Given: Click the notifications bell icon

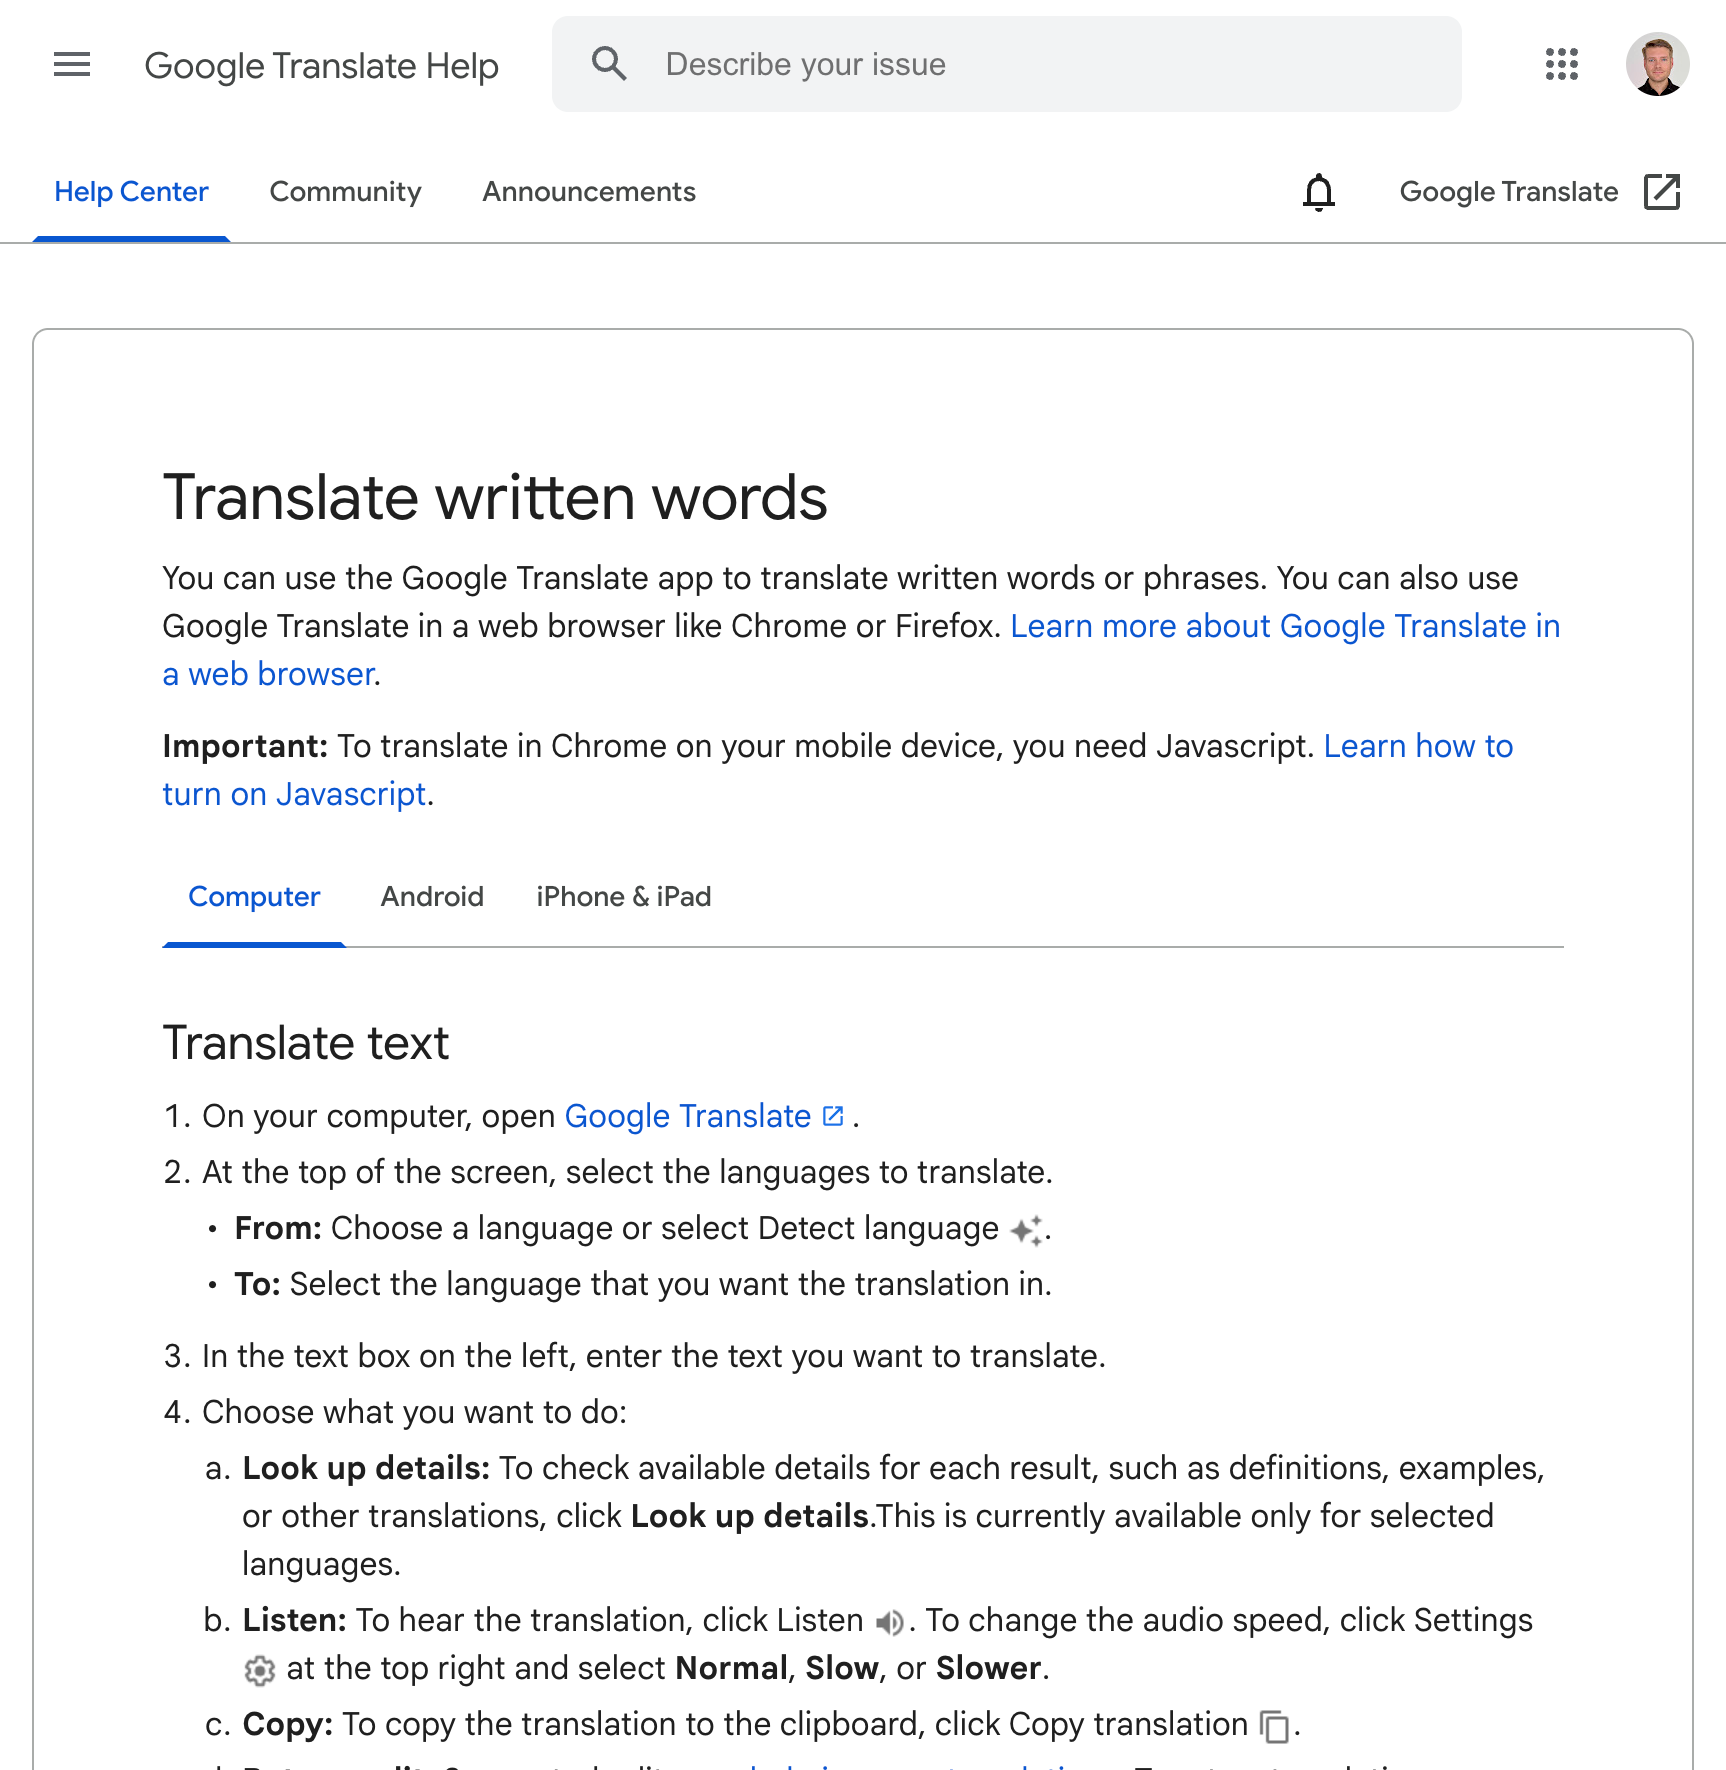Looking at the screenshot, I should point(1319,192).
